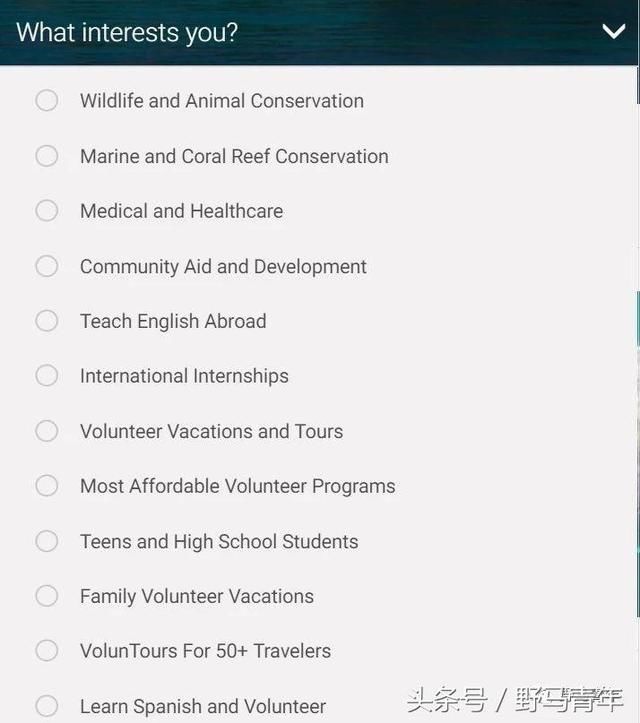Select Marine and Coral Reef Conservation radio
This screenshot has height=723, width=640.
click(47, 156)
